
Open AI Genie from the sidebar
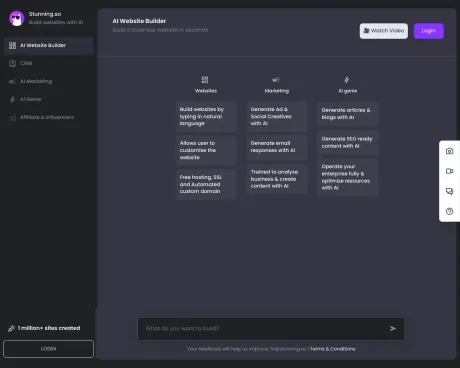click(49, 99)
